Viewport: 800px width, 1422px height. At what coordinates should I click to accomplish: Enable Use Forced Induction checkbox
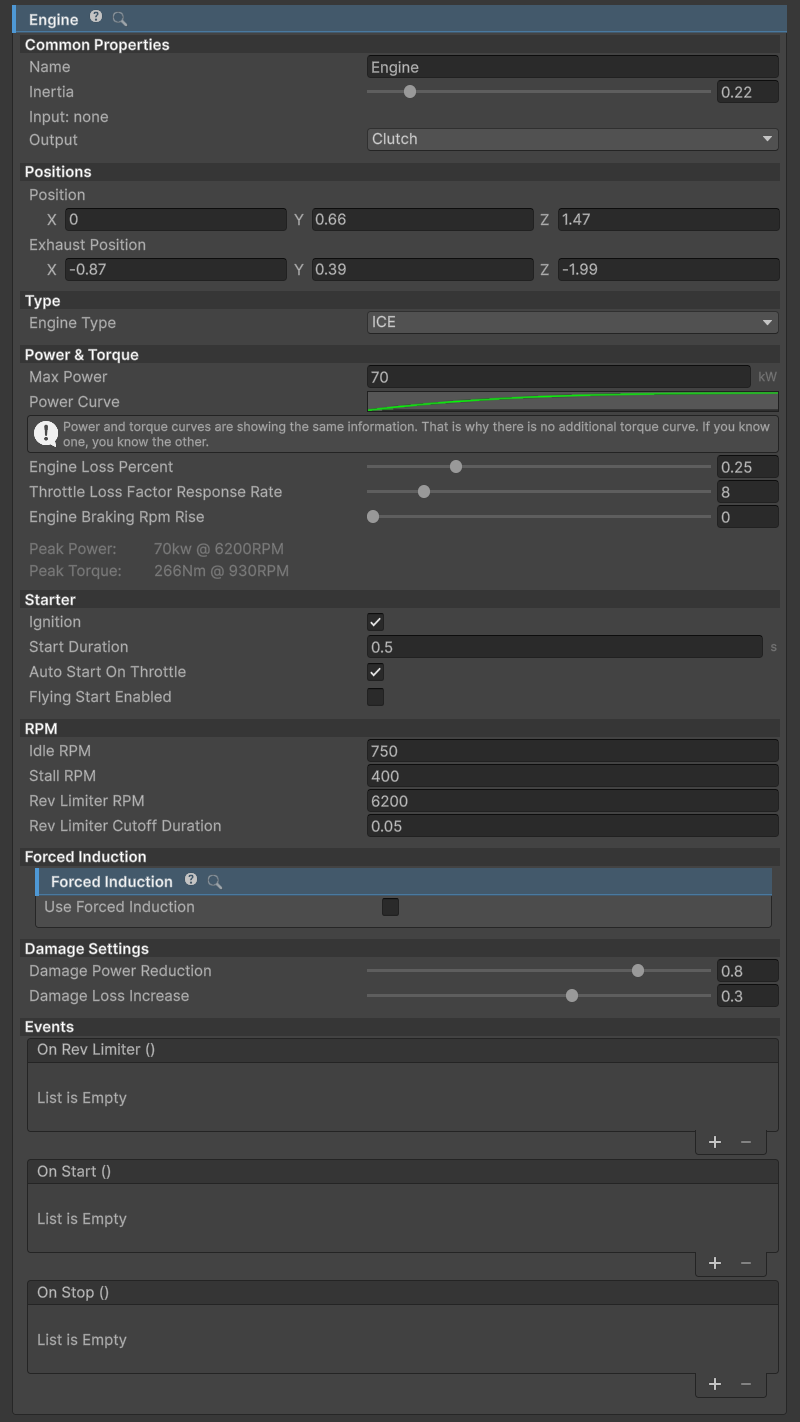pyautogui.click(x=391, y=907)
